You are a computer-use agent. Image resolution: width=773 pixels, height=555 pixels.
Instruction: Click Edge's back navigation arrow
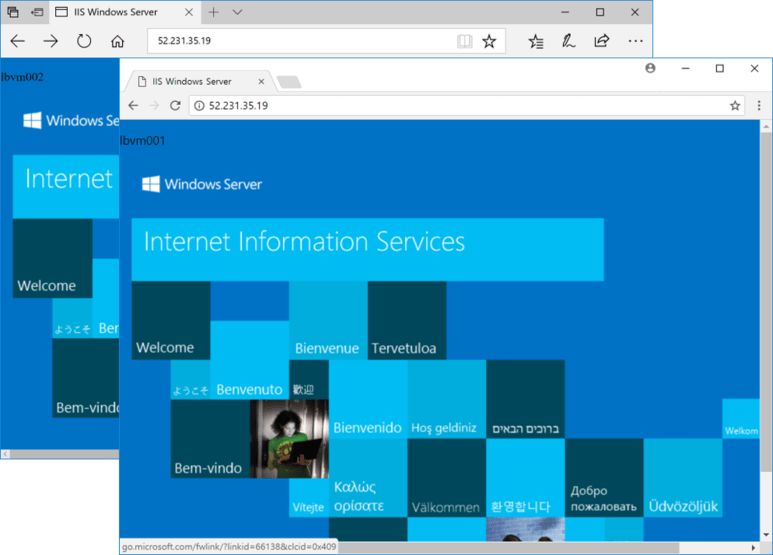(18, 42)
